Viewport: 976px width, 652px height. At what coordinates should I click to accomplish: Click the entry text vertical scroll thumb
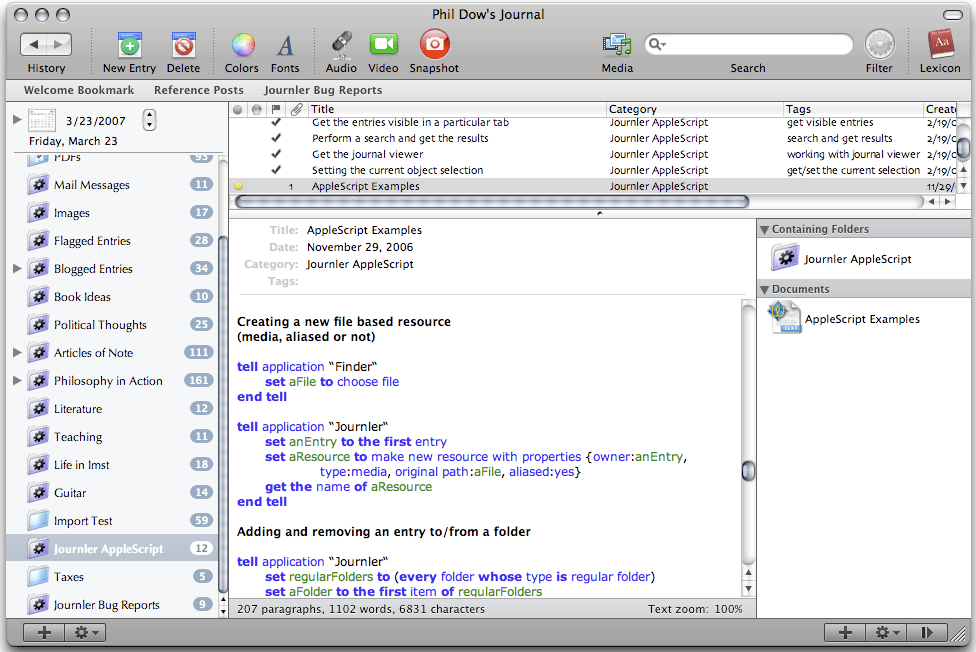(748, 471)
